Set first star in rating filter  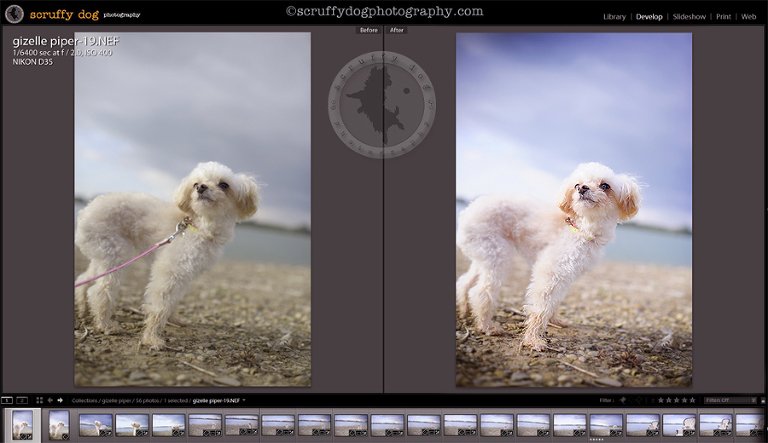tap(660, 400)
